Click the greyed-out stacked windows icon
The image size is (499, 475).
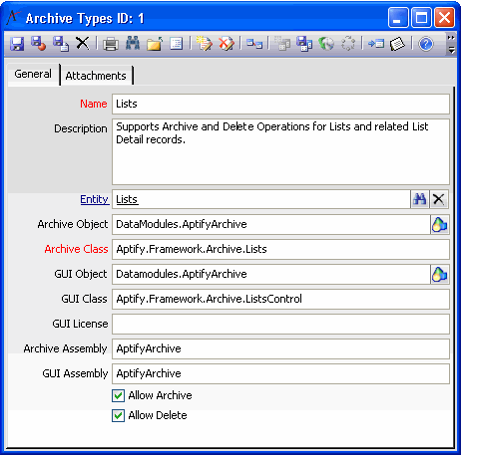(x=282, y=44)
